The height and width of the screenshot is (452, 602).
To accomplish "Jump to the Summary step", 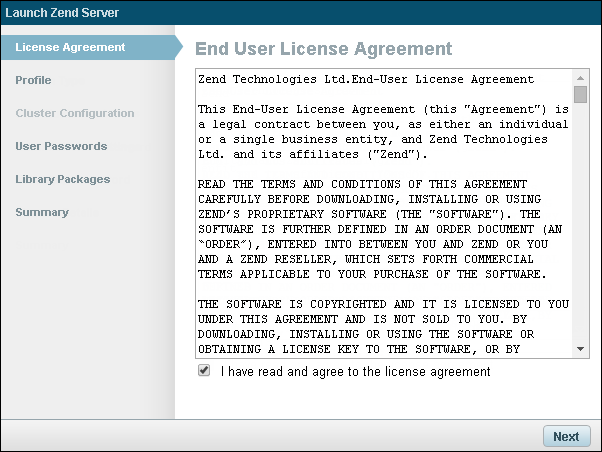I will (42, 212).
